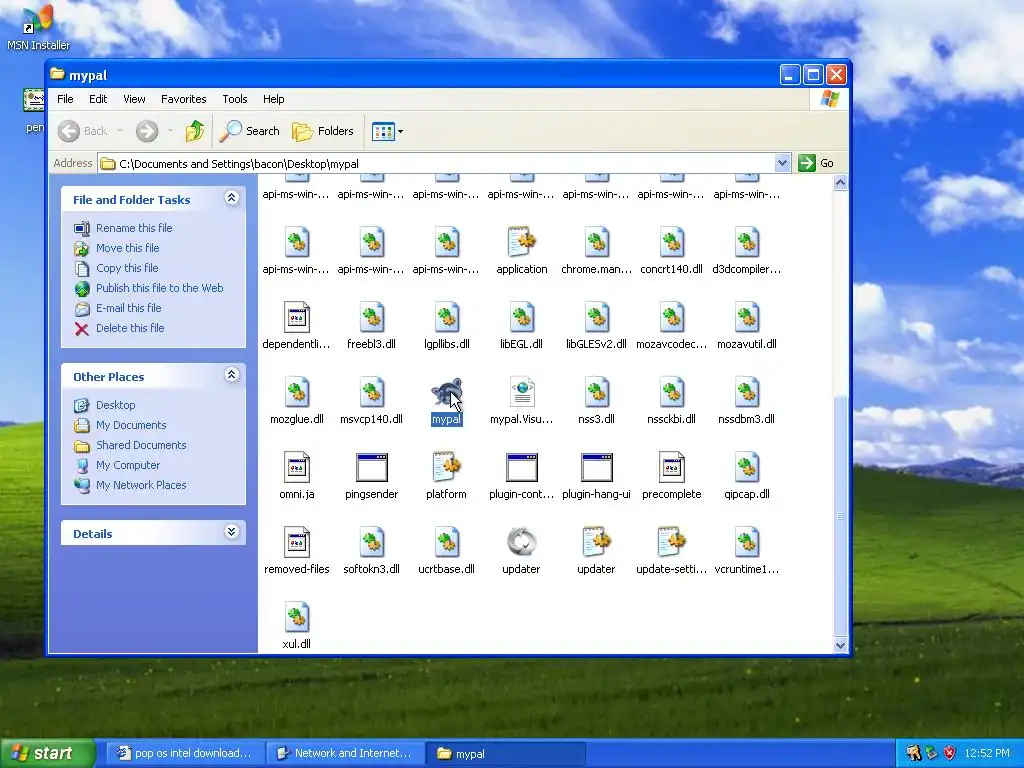
Task: Click E-mail this file
Action: [129, 308]
